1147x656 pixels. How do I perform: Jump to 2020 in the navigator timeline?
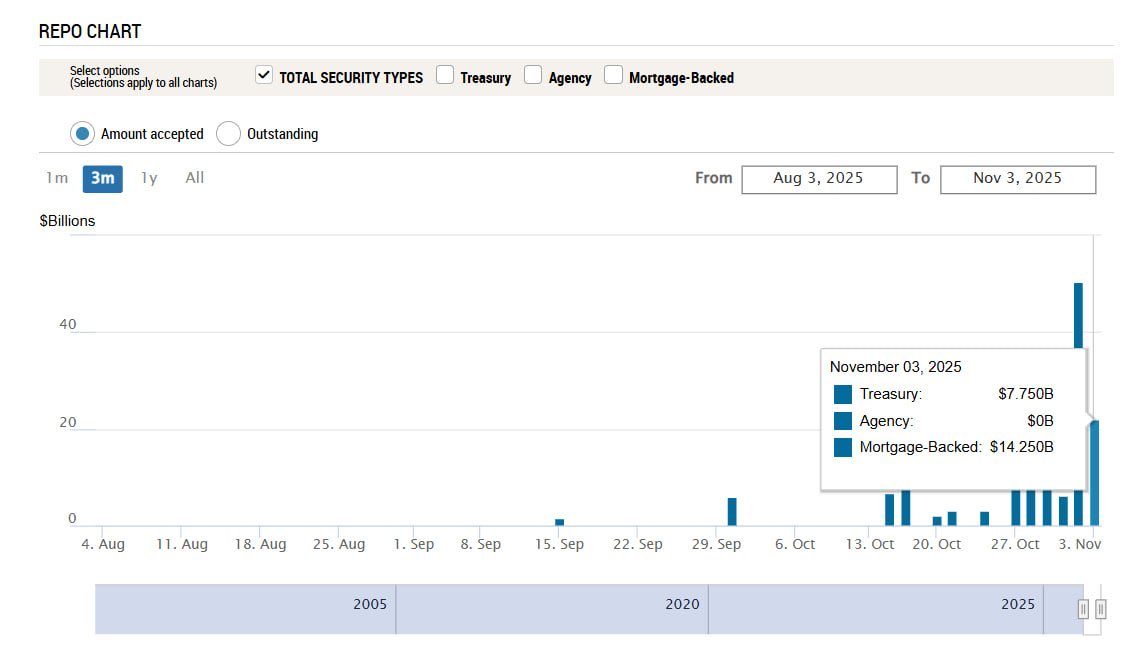pos(682,604)
